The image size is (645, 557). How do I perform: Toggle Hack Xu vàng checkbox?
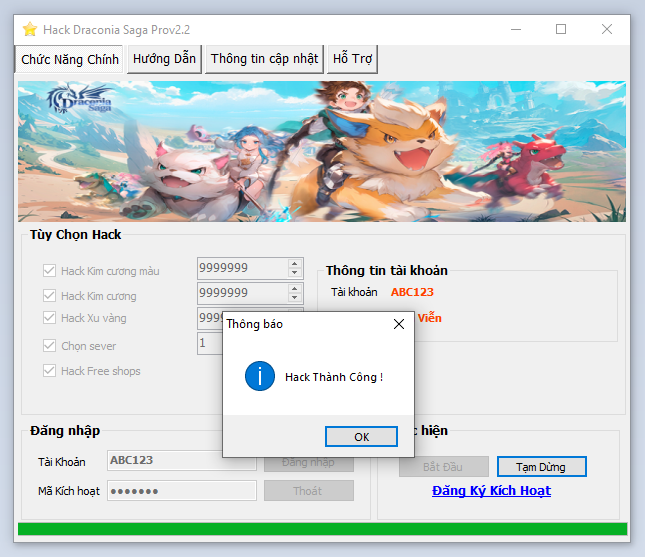coord(49,318)
